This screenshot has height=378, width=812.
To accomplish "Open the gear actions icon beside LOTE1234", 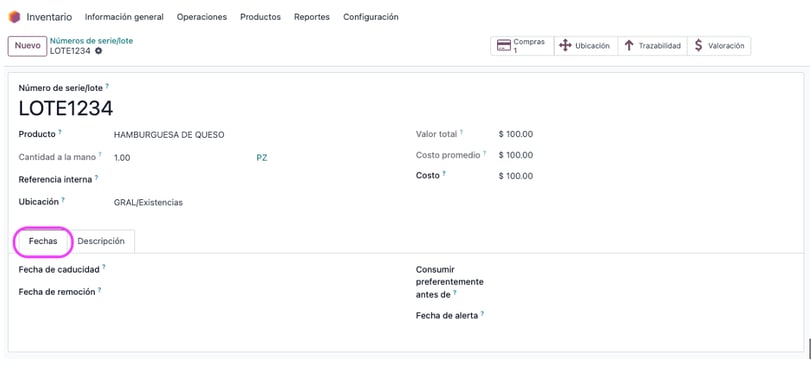I will click(x=98, y=51).
